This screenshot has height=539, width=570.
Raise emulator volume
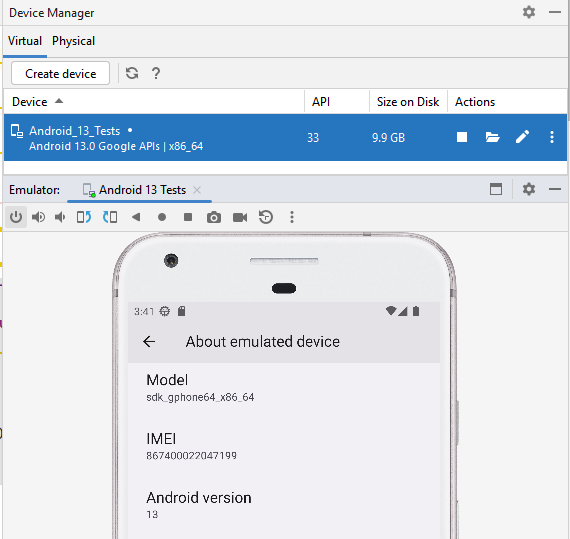point(39,217)
